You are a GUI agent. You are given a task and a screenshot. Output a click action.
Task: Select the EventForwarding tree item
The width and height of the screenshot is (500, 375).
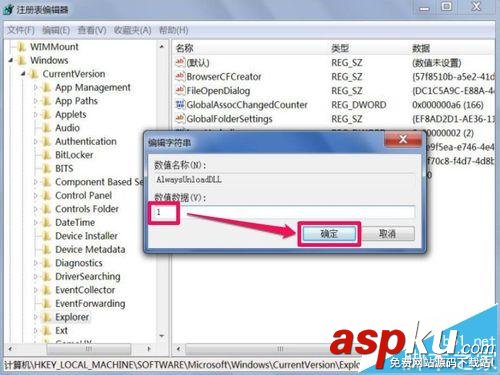point(90,304)
